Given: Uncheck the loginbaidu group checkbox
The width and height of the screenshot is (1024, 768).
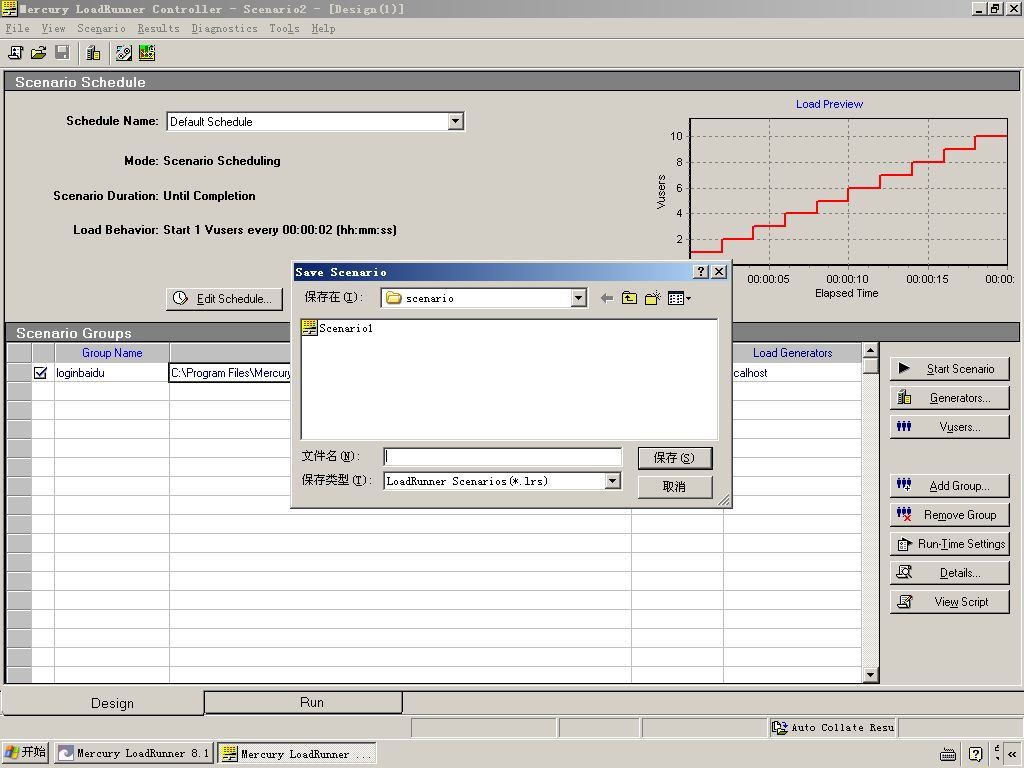Looking at the screenshot, I should (41, 373).
